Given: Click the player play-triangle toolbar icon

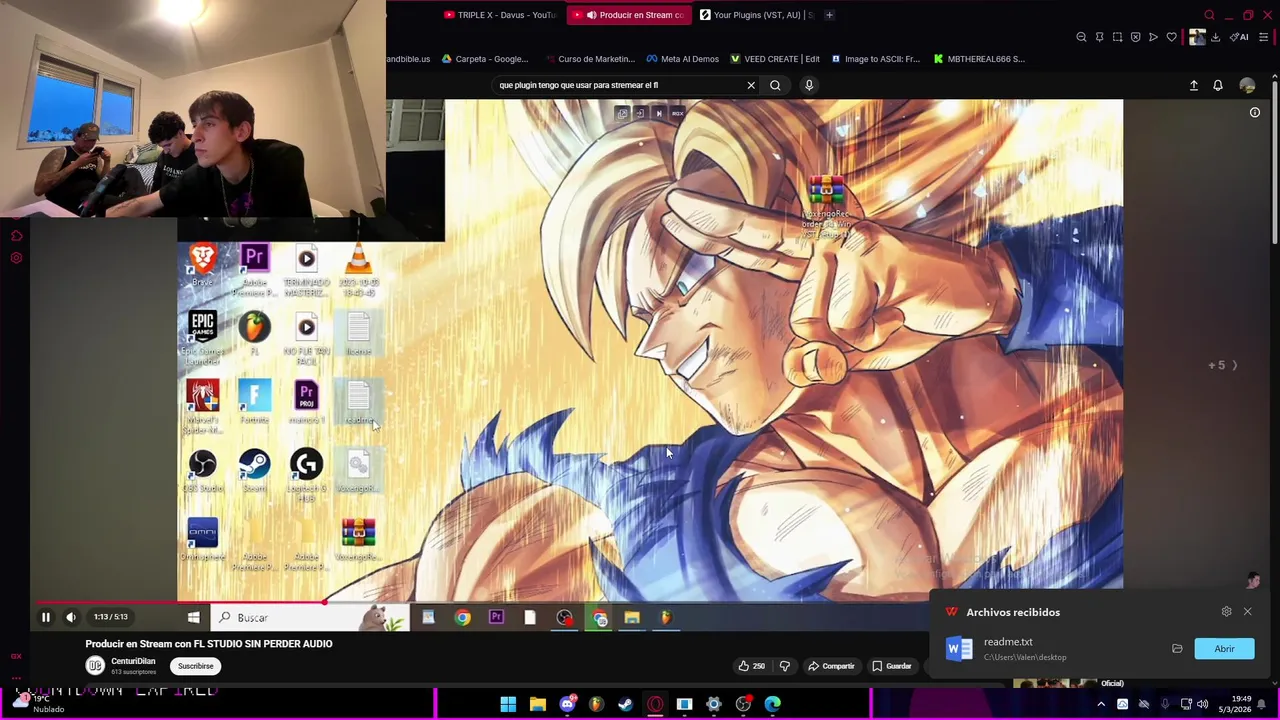Looking at the screenshot, I should click(1153, 37).
